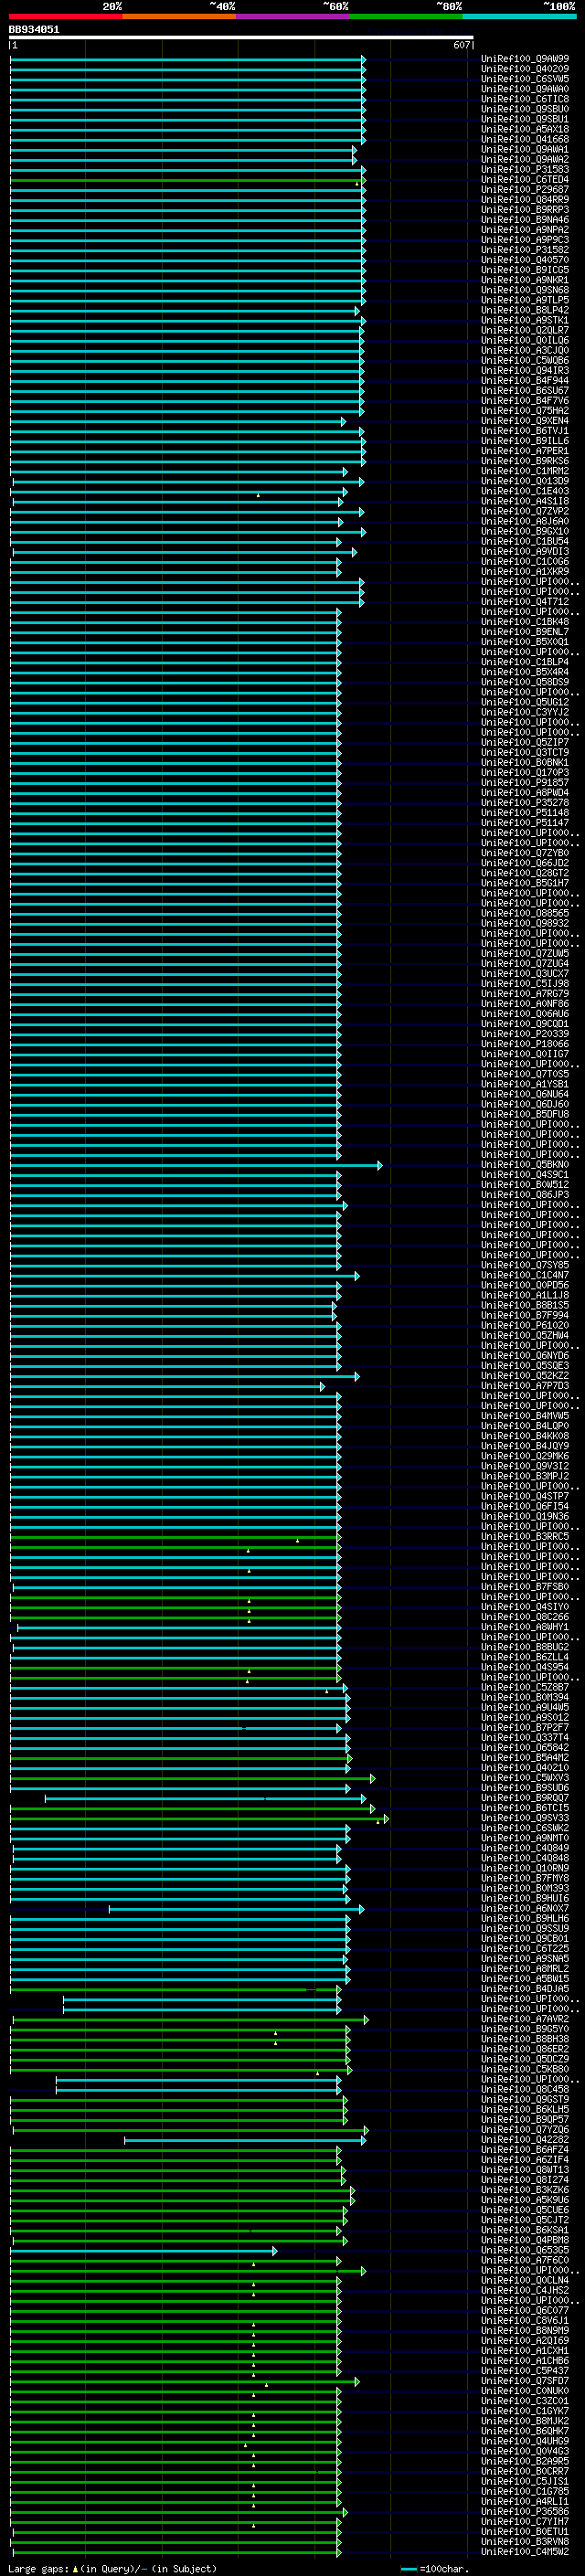Open hit label UniRef100_C5WQB6
585x2576 pixels.
tap(525, 360)
